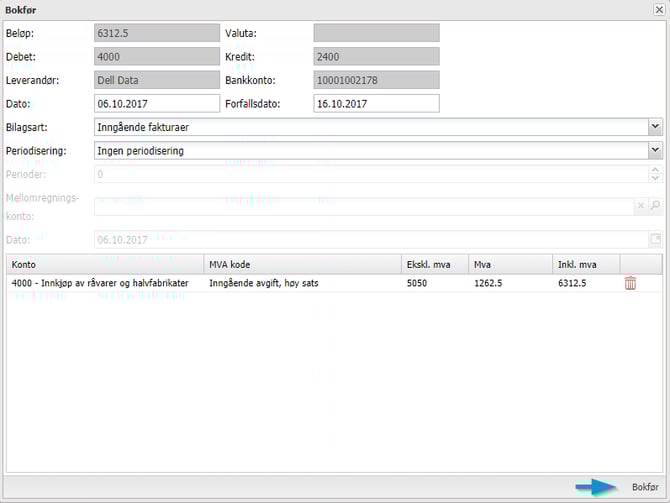Screen dimensions: 670x503
Task: Click the Kredit field containing 2400
Action: (376, 56)
